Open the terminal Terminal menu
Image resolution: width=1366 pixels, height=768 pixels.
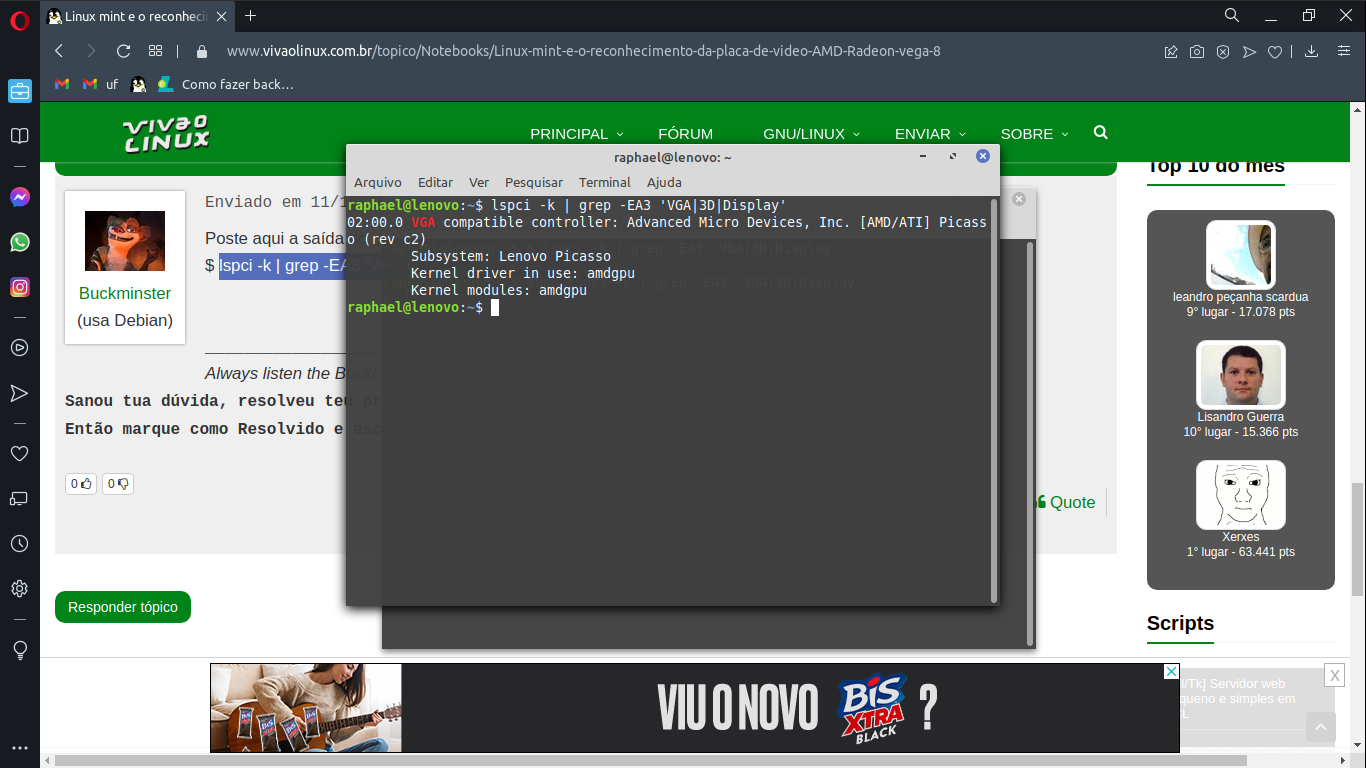coord(605,182)
